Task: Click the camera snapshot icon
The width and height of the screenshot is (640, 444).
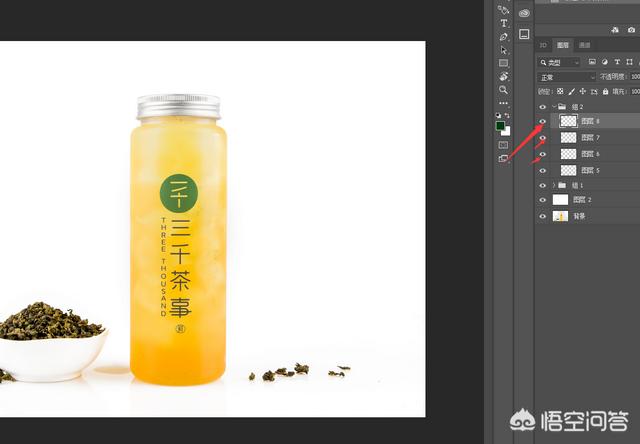Action: coord(631,30)
